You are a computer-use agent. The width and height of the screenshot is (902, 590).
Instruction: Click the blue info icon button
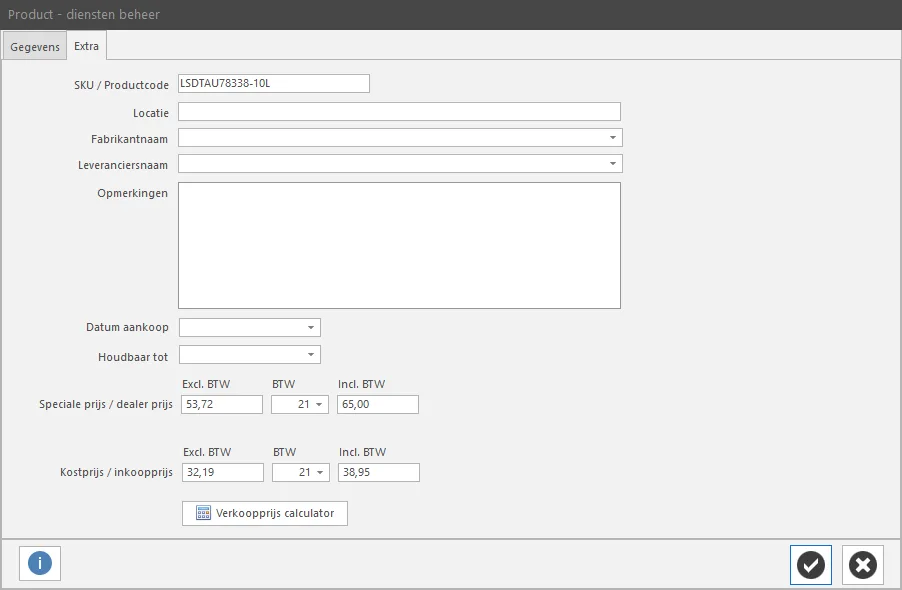[40, 563]
